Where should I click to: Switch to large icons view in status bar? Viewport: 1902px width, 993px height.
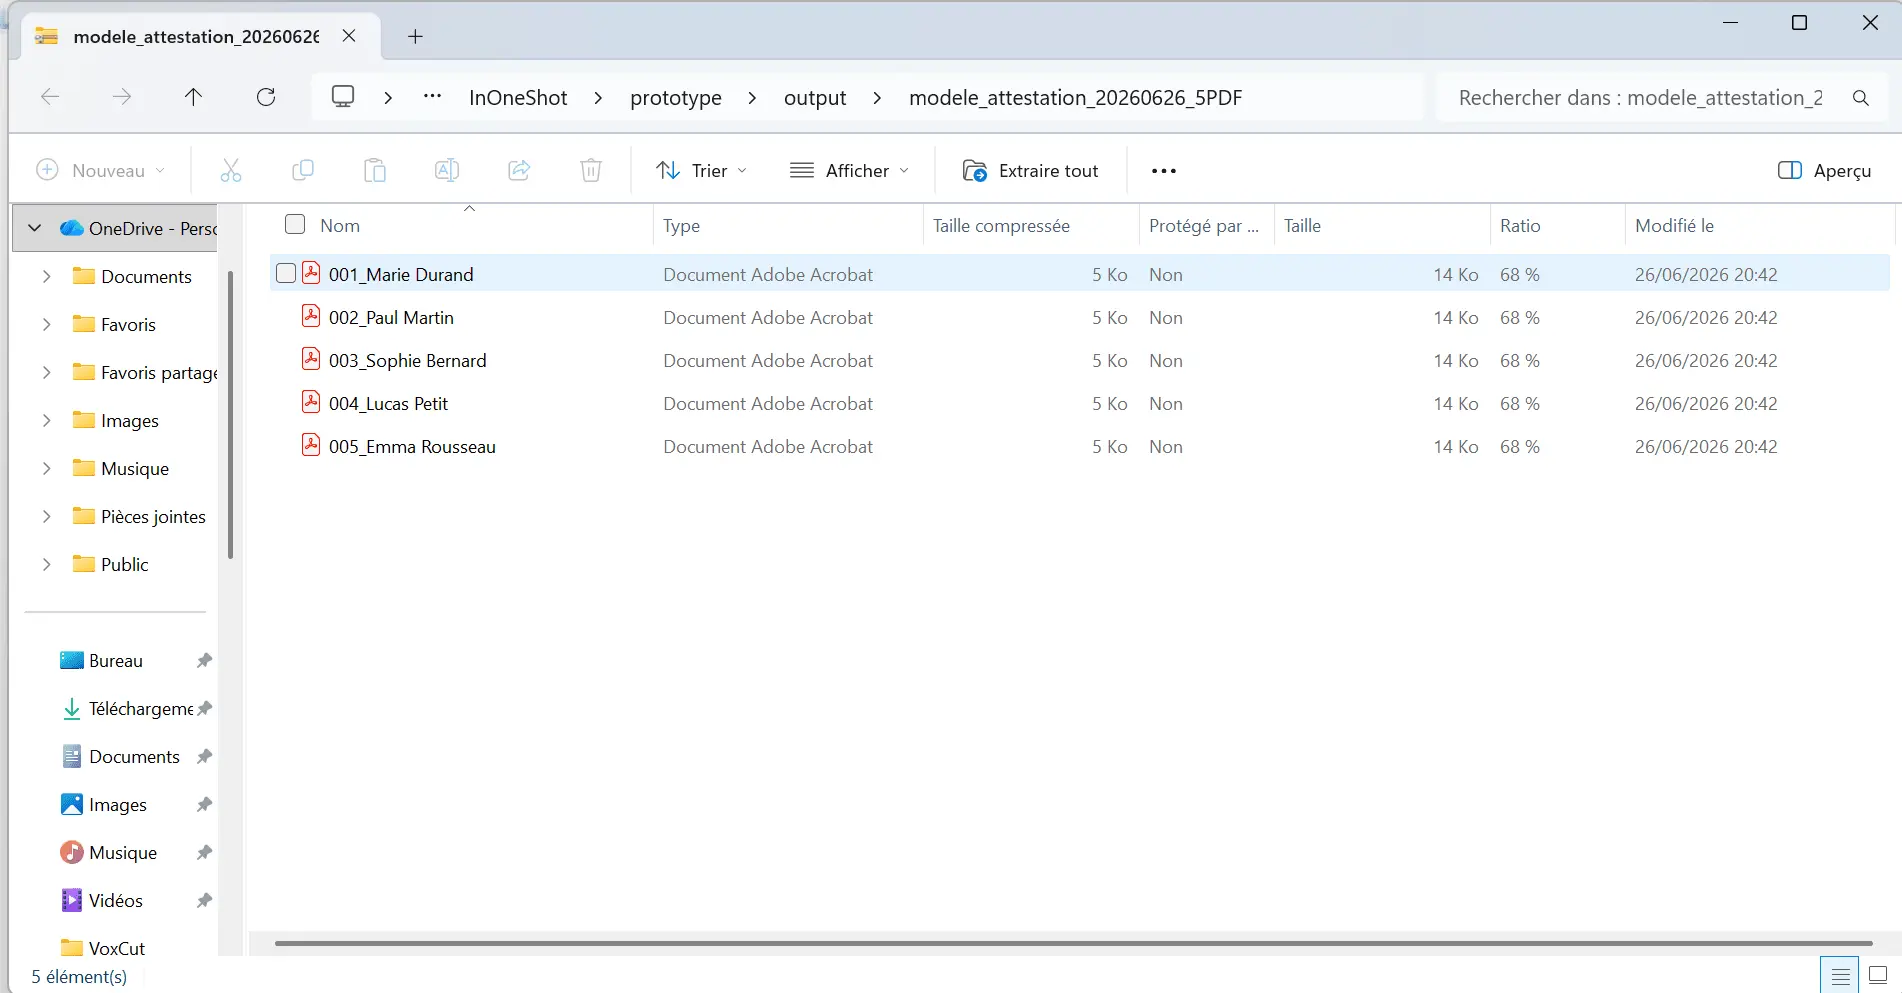click(1878, 975)
